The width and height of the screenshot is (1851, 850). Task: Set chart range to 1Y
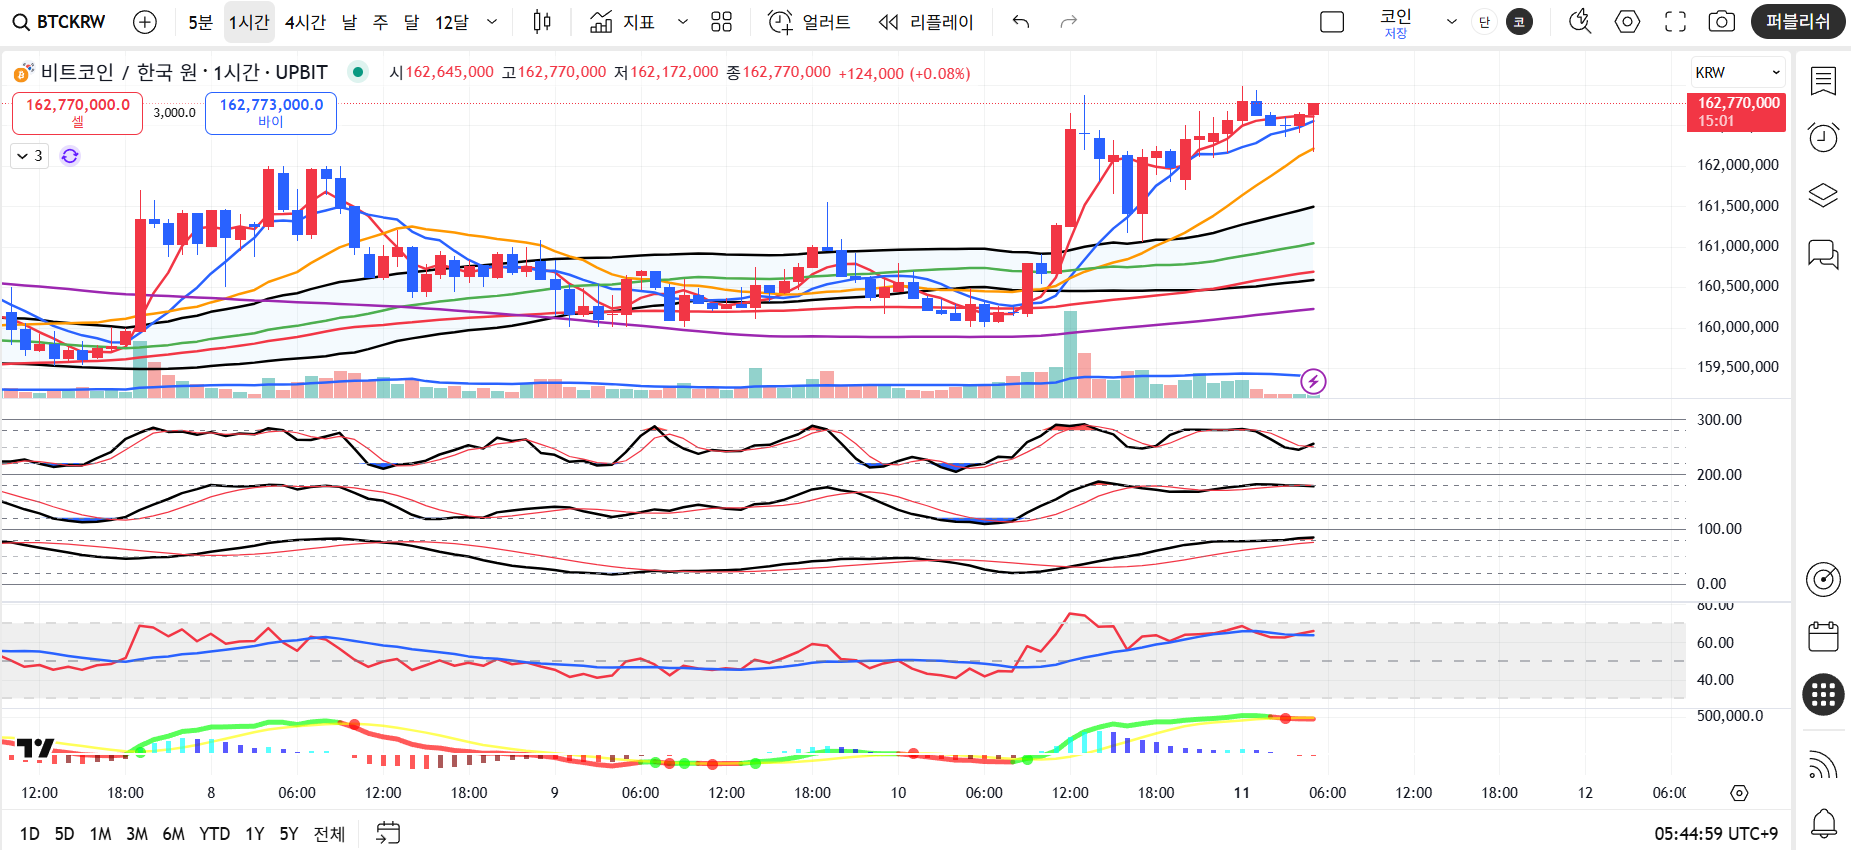(x=255, y=834)
